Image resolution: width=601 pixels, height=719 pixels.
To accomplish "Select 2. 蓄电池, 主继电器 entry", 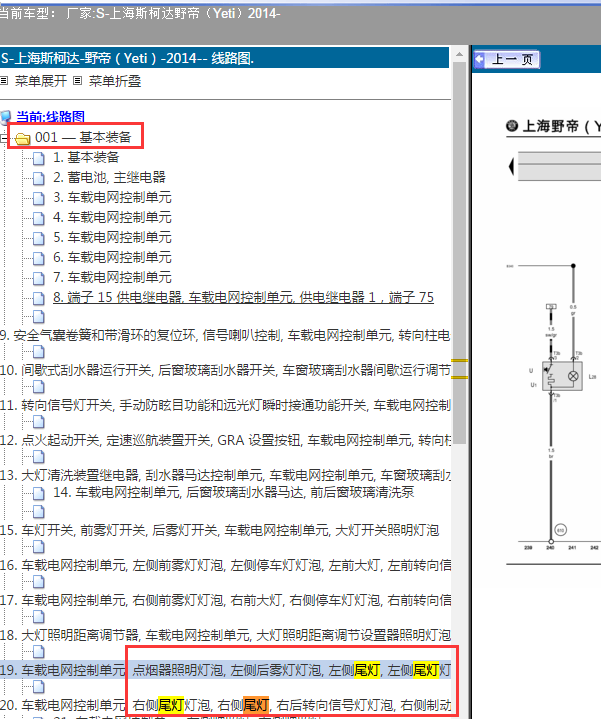I will [109, 177].
